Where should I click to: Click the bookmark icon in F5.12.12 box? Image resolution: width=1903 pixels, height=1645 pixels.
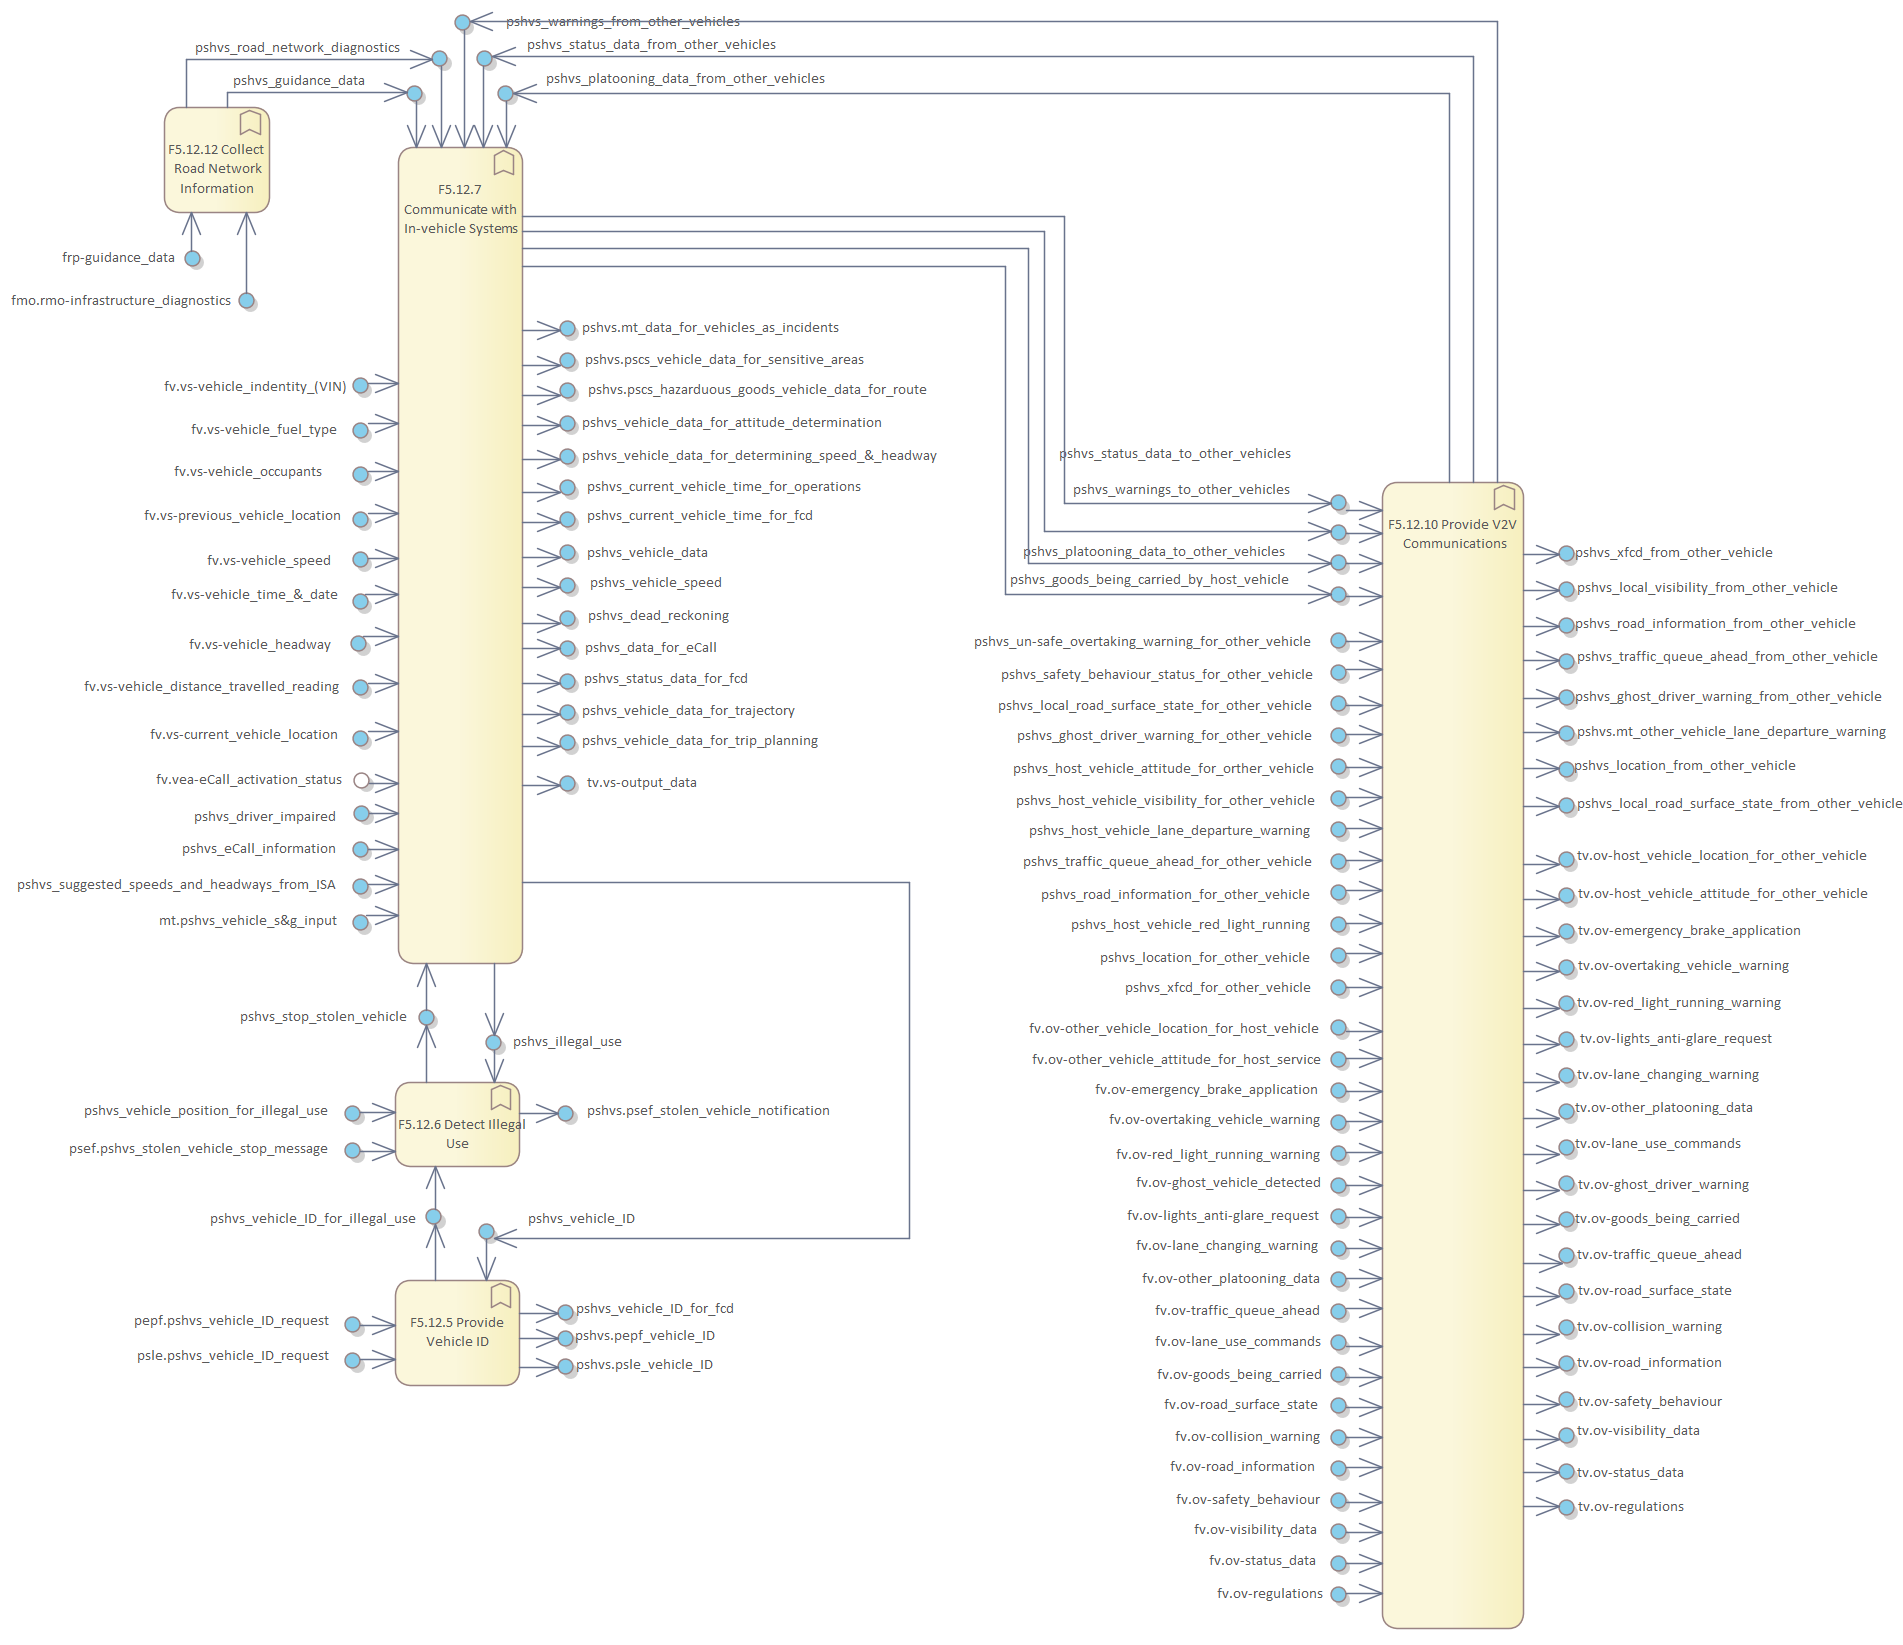250,123
